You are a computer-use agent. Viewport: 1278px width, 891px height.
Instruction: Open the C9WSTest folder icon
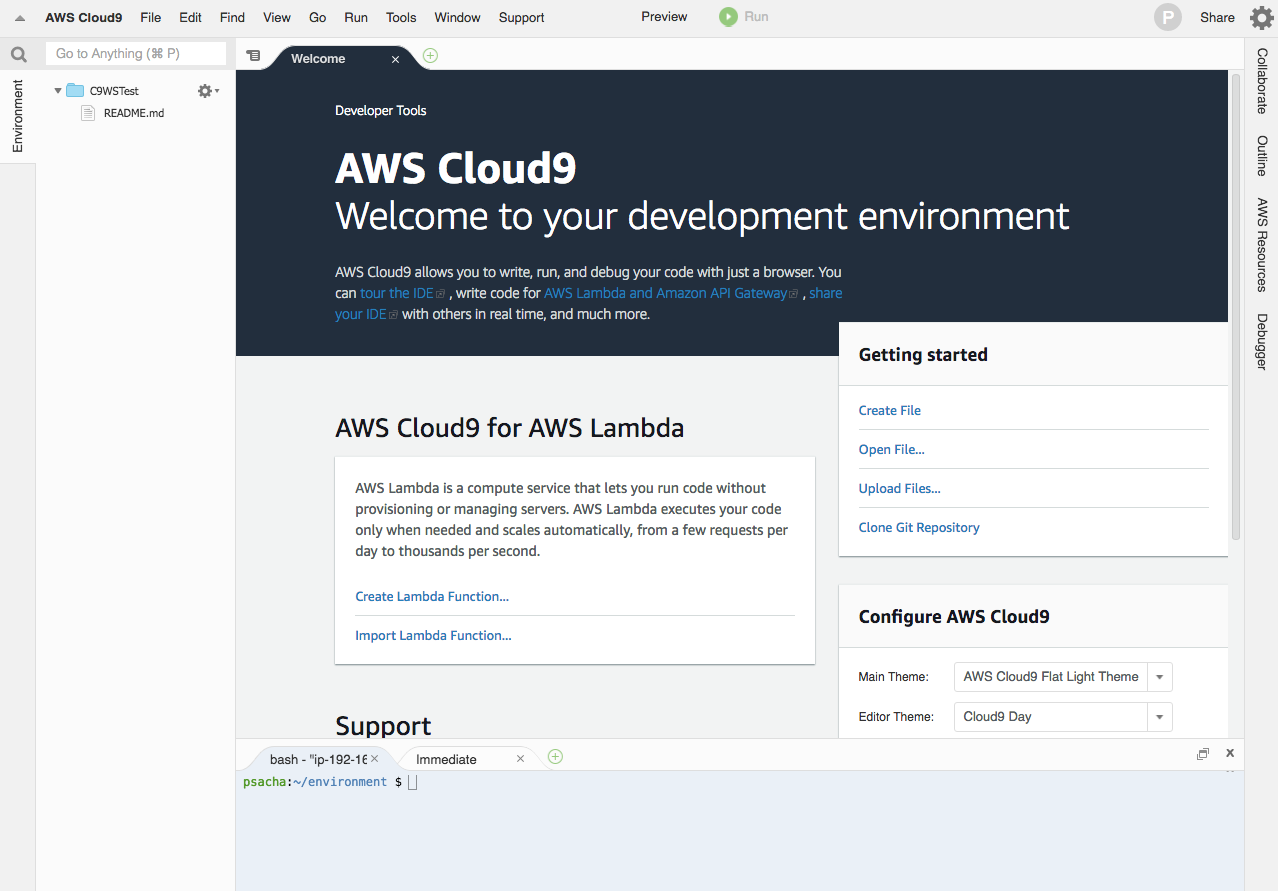point(75,91)
